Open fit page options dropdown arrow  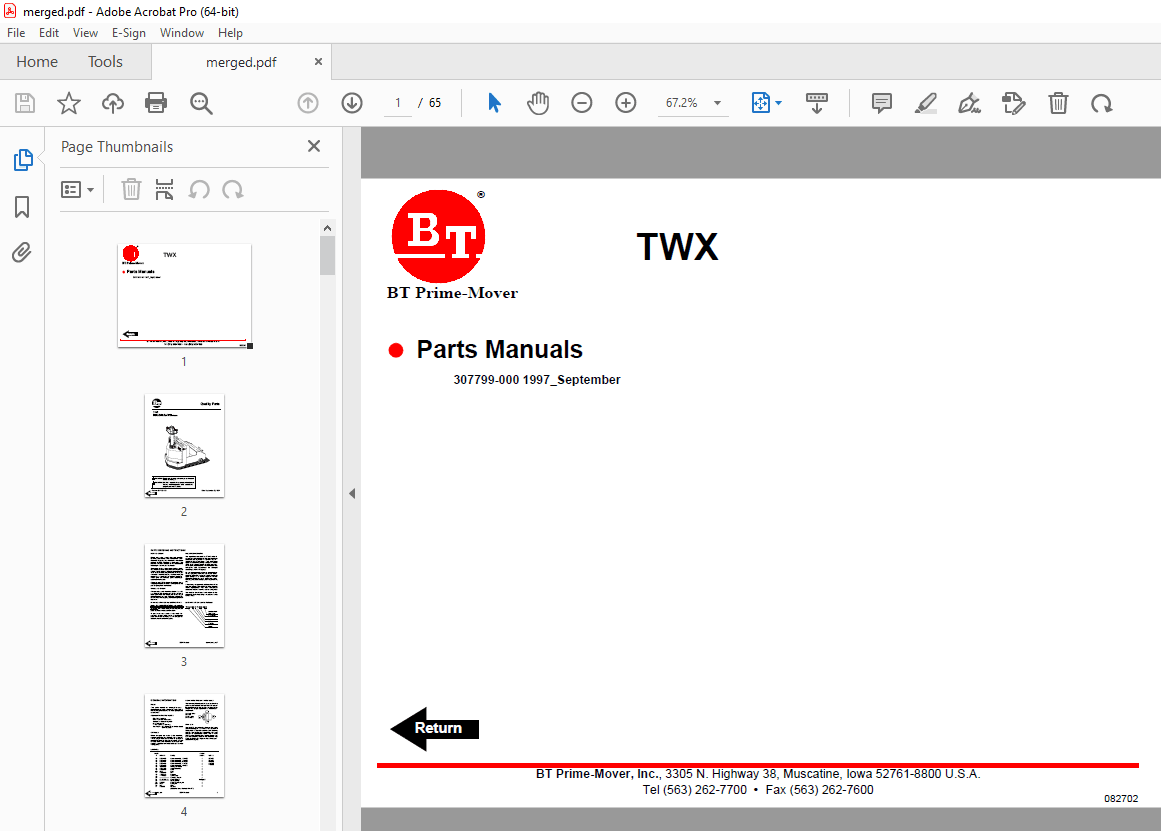click(x=778, y=103)
